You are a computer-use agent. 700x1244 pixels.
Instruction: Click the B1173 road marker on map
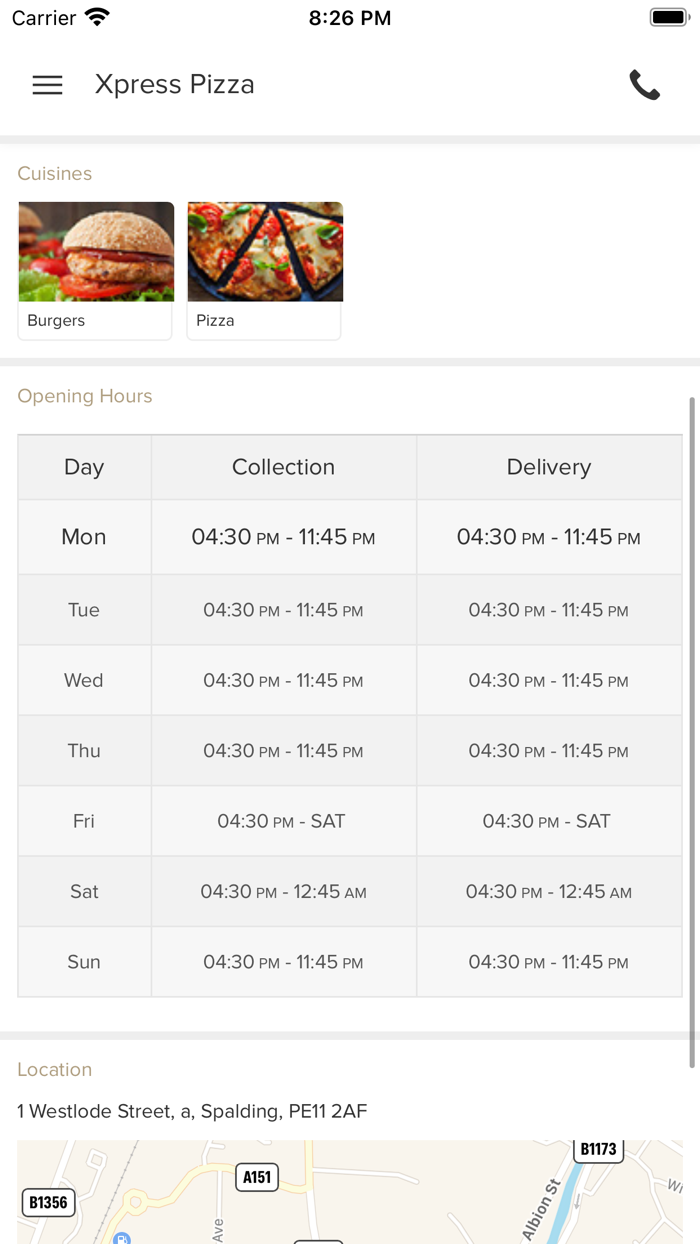tap(598, 1150)
